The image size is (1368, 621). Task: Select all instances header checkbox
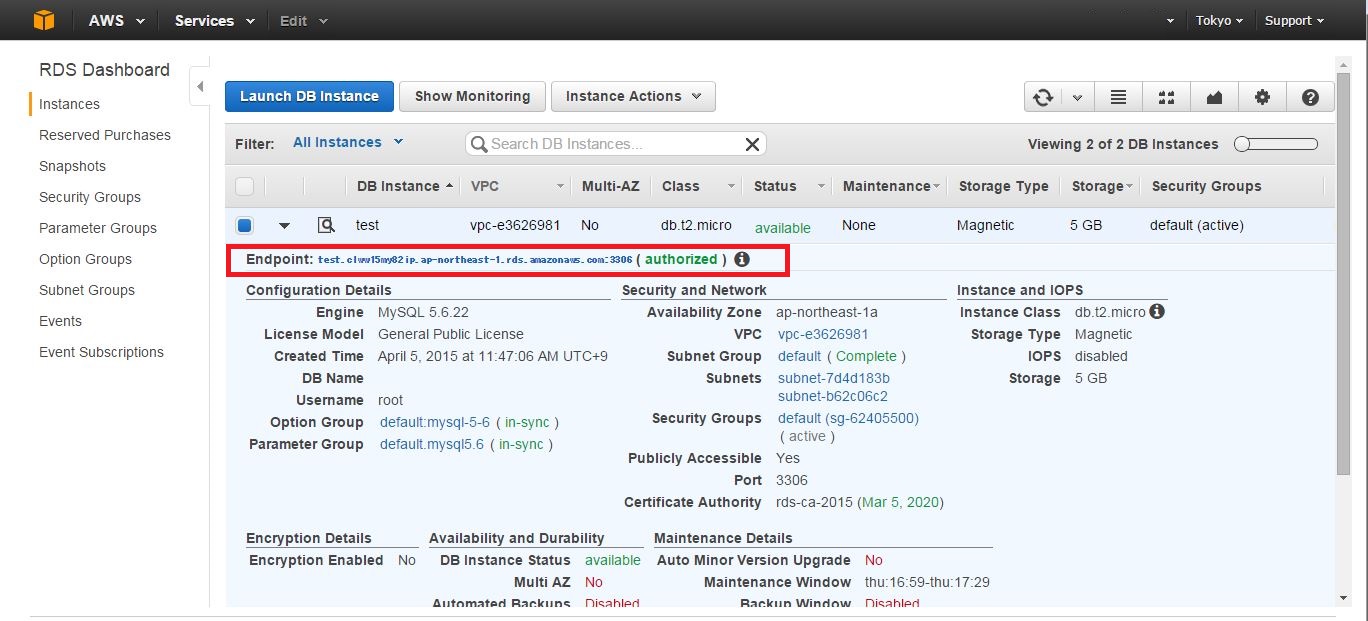coord(244,186)
